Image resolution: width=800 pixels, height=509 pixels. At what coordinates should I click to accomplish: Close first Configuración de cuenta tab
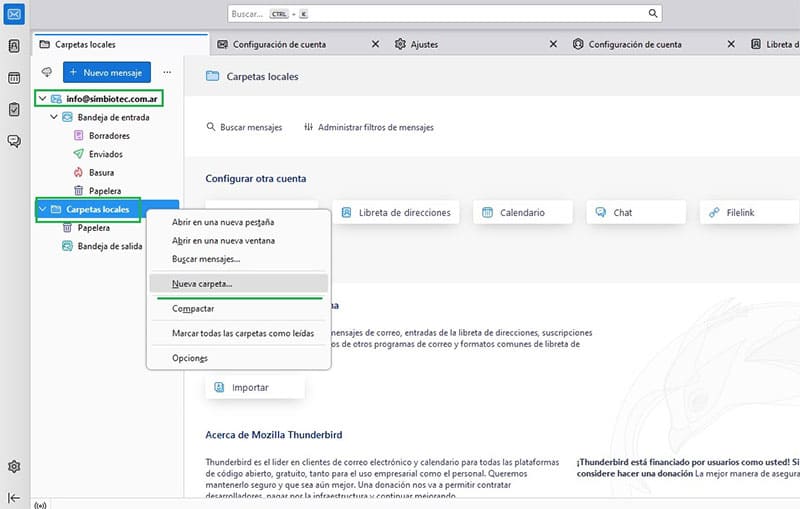click(376, 44)
